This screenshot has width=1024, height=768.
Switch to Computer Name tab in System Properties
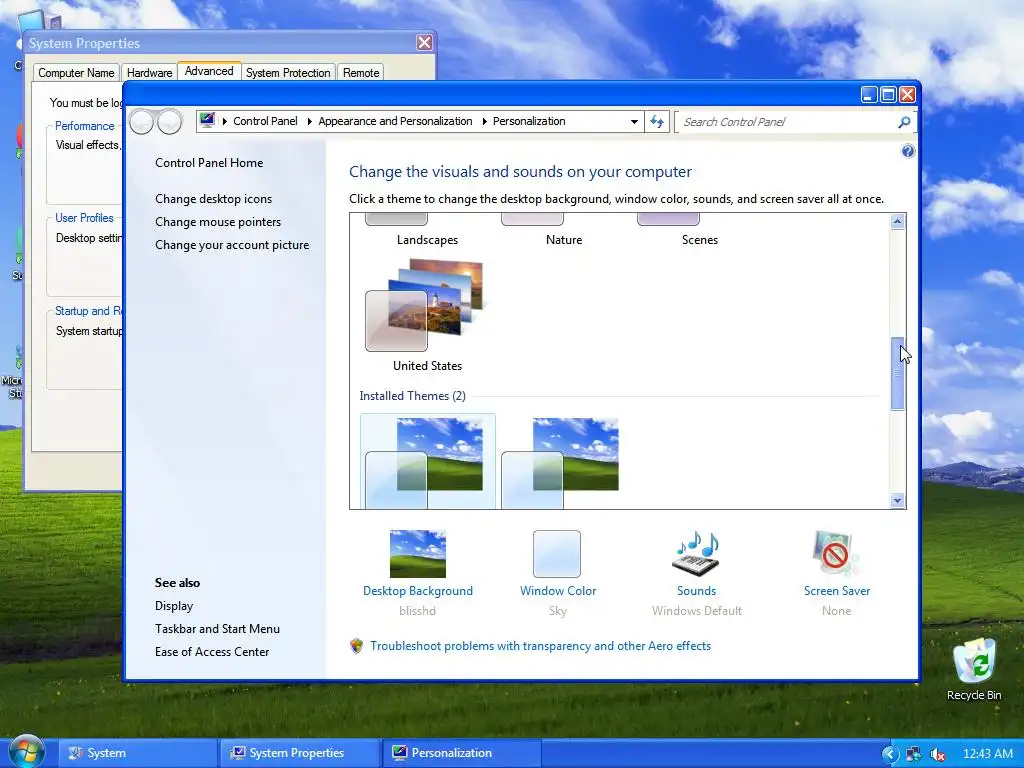pos(76,72)
